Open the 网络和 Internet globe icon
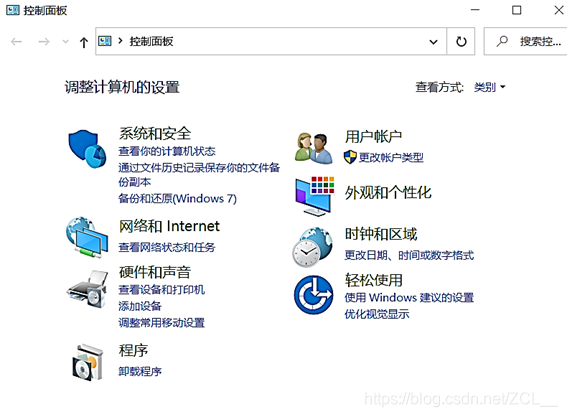 click(87, 237)
